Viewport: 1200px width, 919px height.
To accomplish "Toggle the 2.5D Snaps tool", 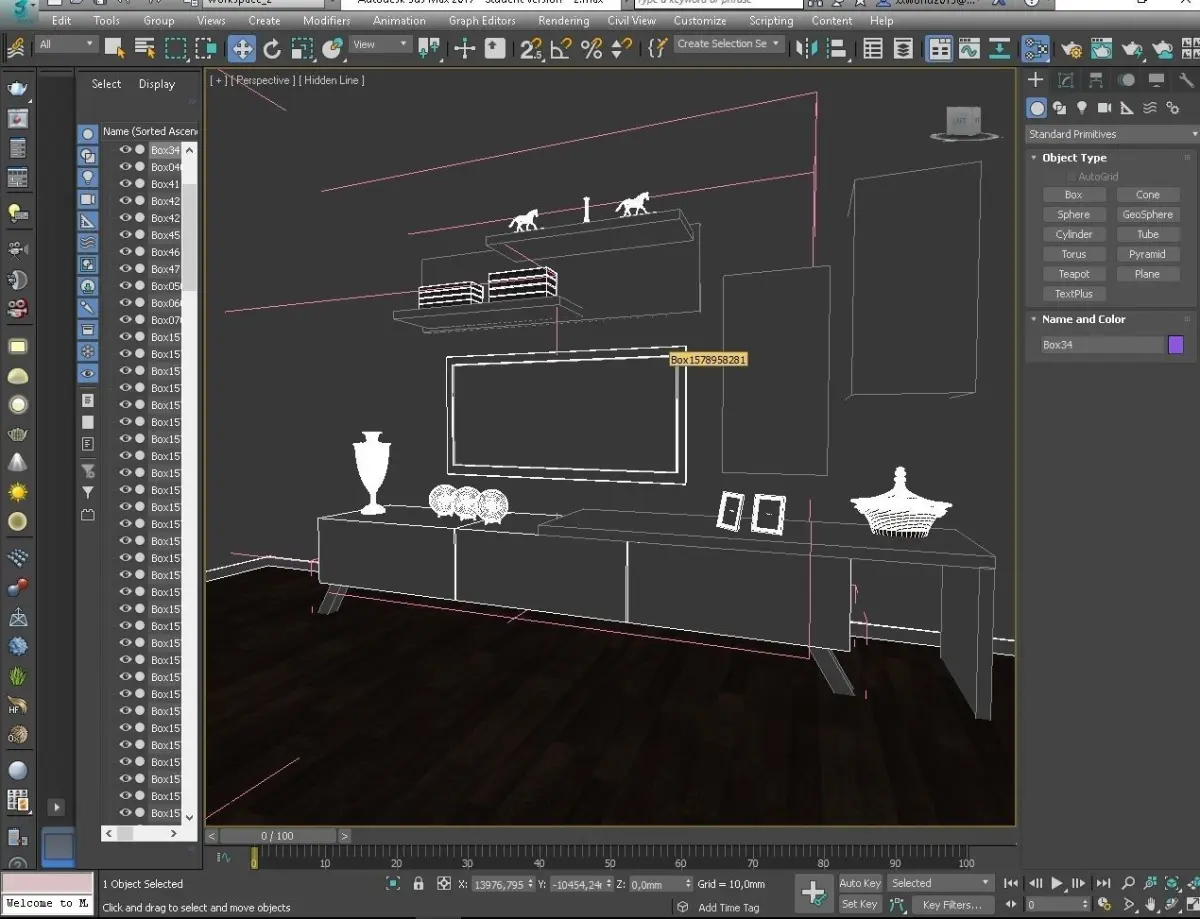I will pos(531,48).
